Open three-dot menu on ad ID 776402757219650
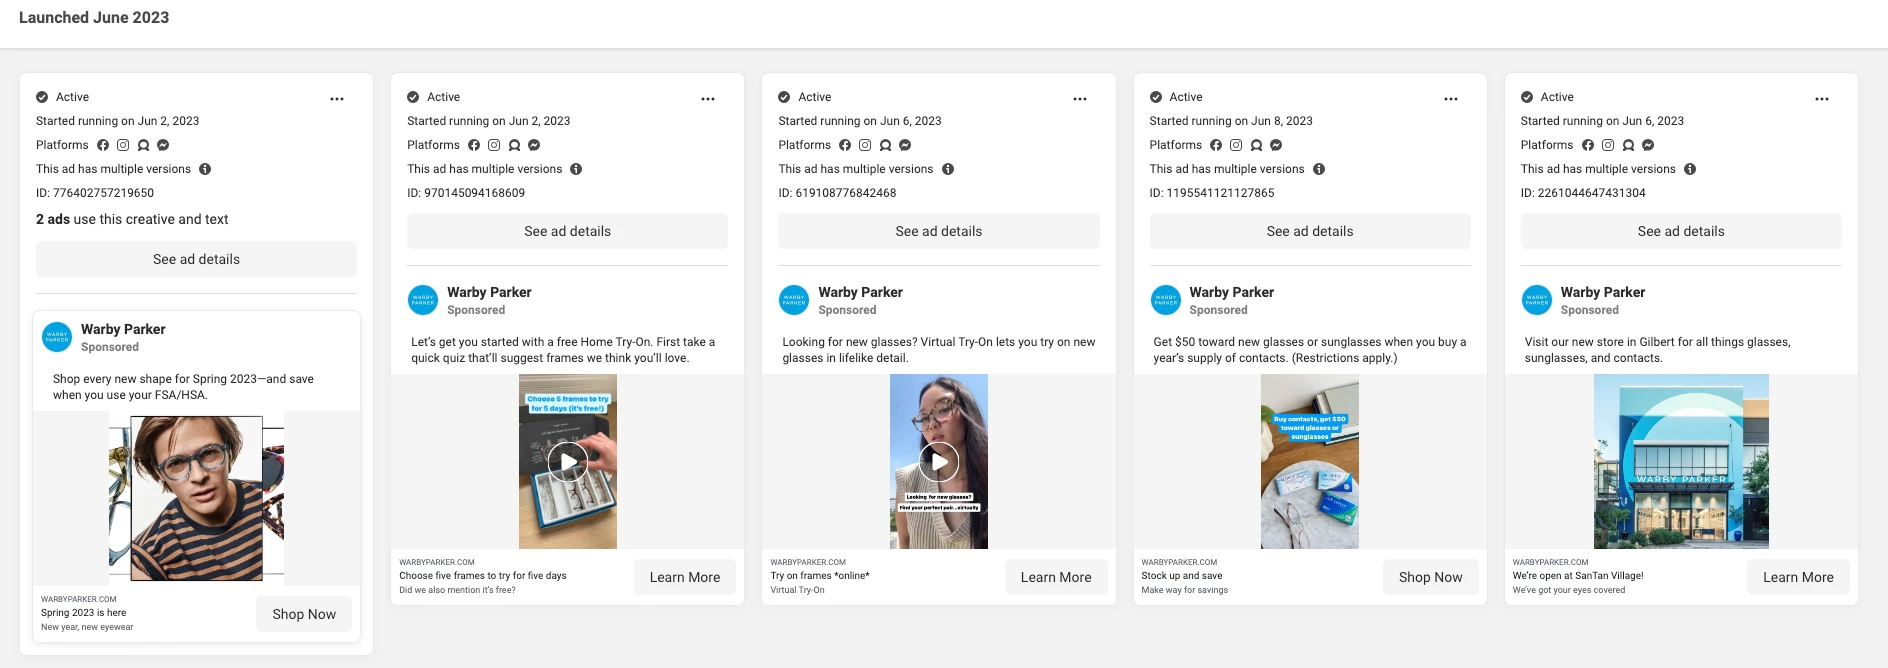This screenshot has width=1888, height=668. click(337, 99)
